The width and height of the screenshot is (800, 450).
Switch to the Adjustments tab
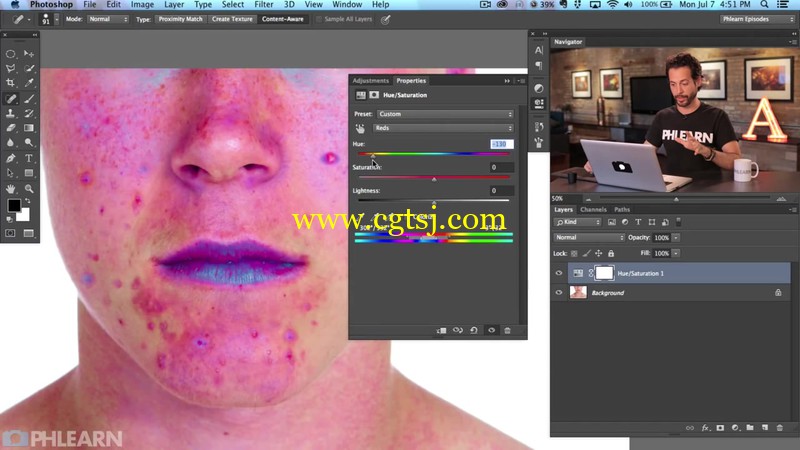[370, 81]
